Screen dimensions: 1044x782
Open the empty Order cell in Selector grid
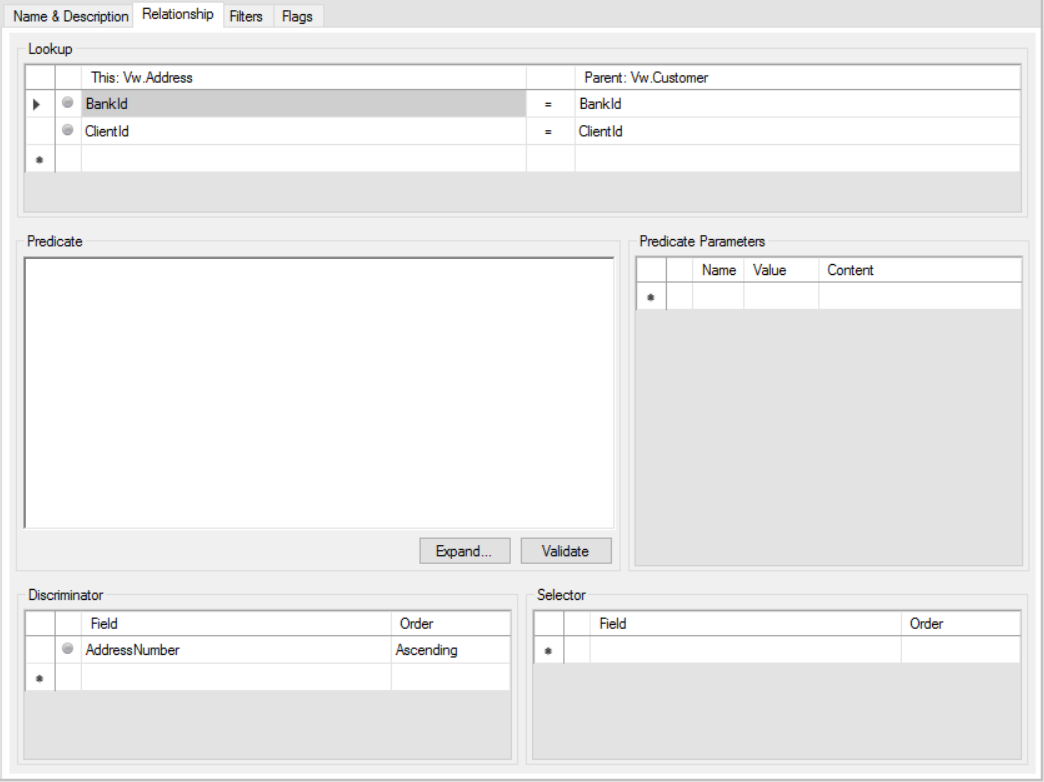(960, 649)
